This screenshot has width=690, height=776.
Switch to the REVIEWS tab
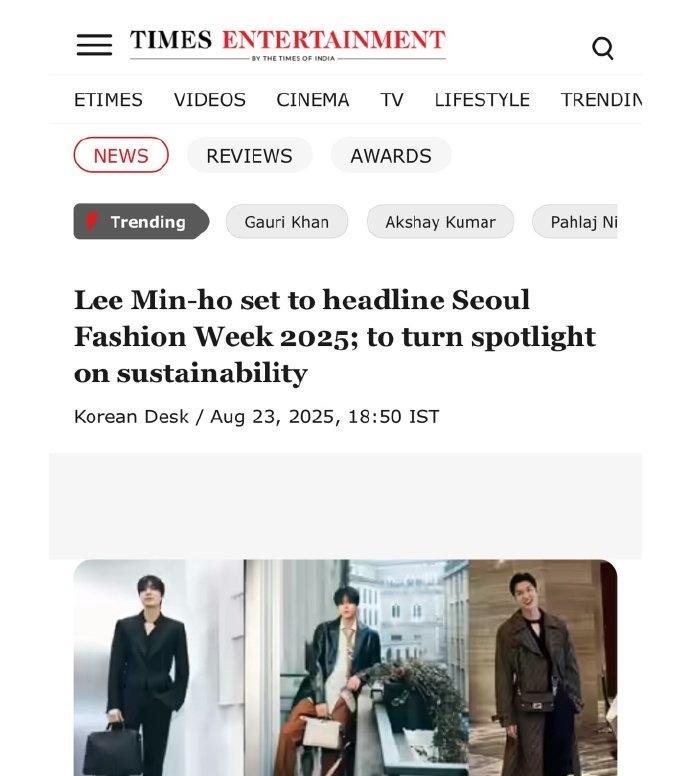pos(249,155)
